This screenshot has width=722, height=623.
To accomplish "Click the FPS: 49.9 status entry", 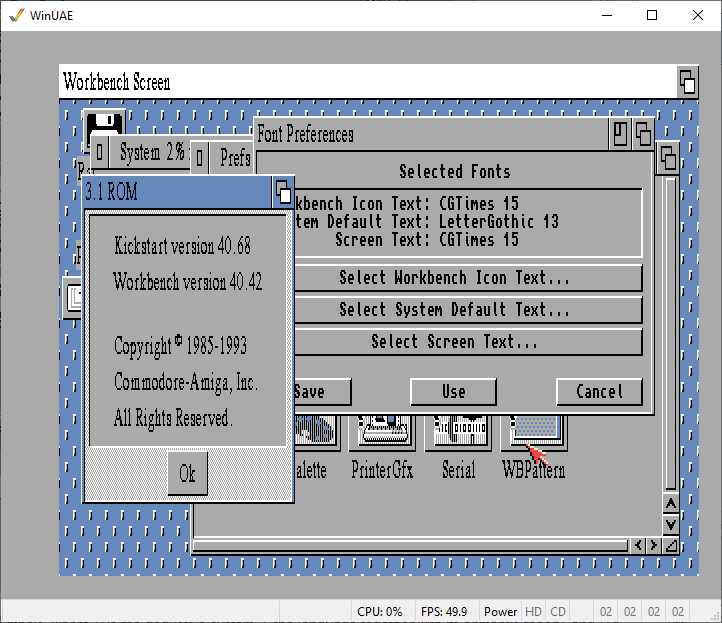I will 444,611.
